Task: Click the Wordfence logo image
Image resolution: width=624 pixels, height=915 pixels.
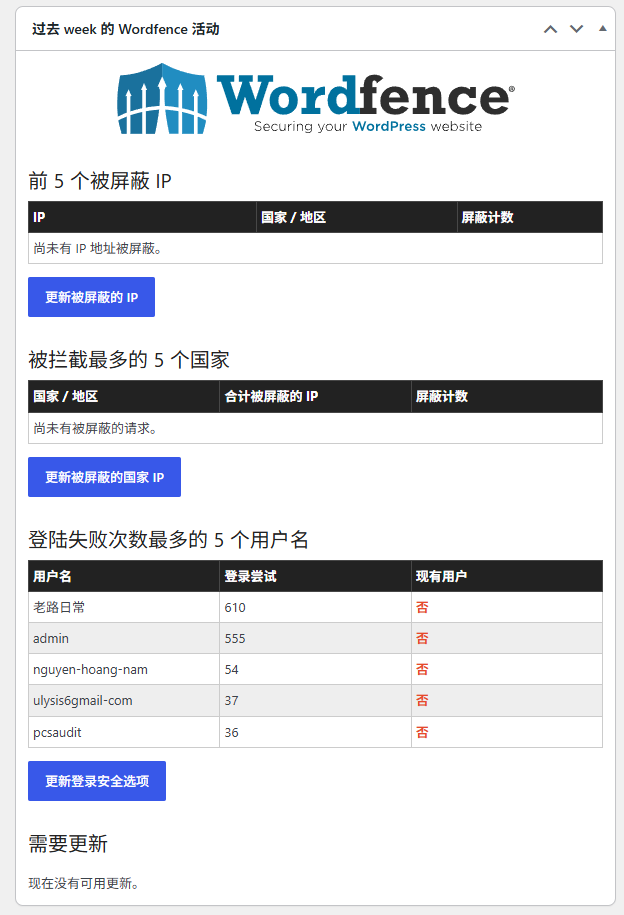Action: [x=316, y=99]
